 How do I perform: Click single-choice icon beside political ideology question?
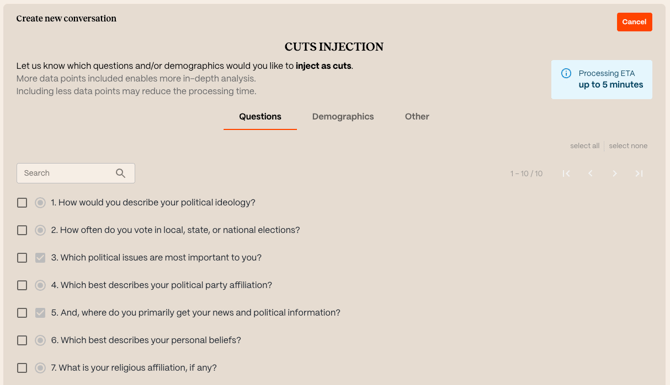click(x=40, y=203)
